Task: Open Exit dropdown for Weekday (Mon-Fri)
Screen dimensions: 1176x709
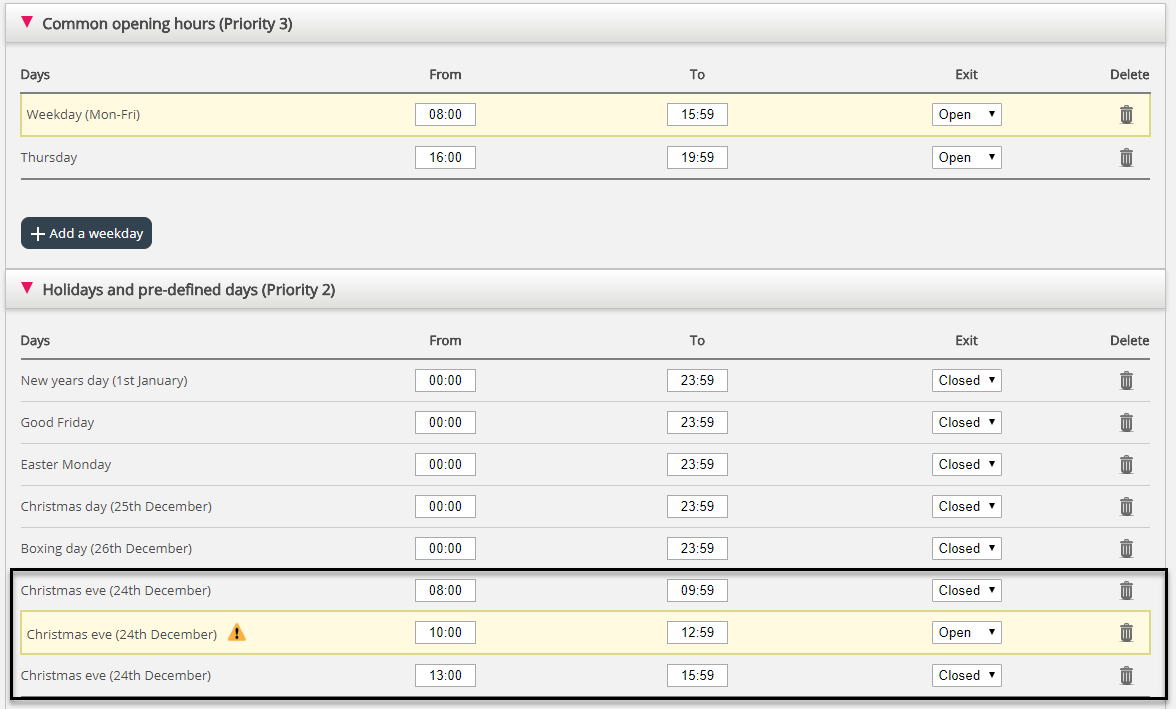Action: point(966,115)
